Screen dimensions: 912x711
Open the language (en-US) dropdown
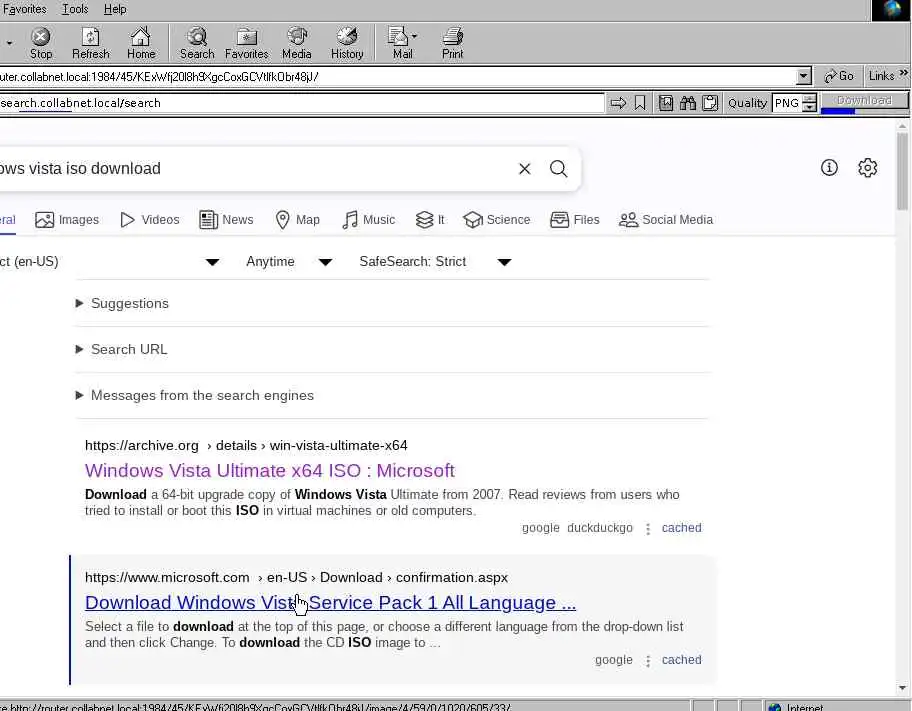pyautogui.click(x=111, y=262)
